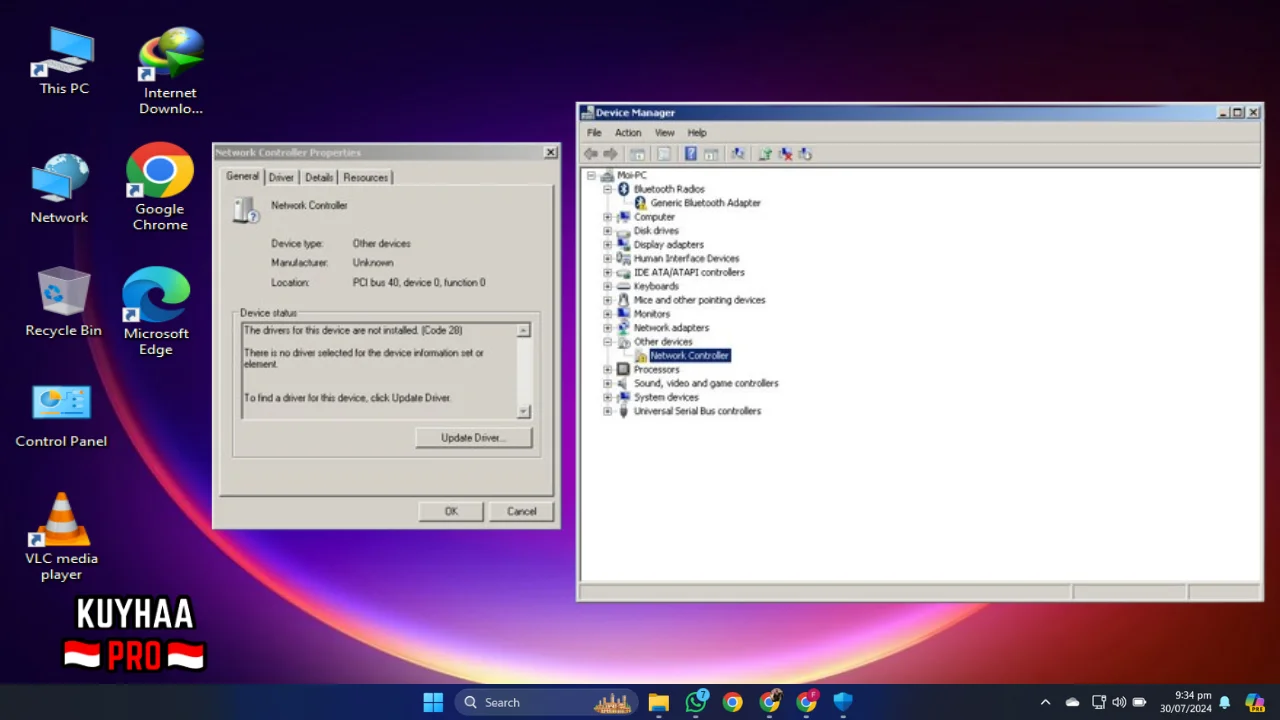1280x720 pixels.
Task: Open WhatsApp from the taskbar
Action: [x=696, y=702]
